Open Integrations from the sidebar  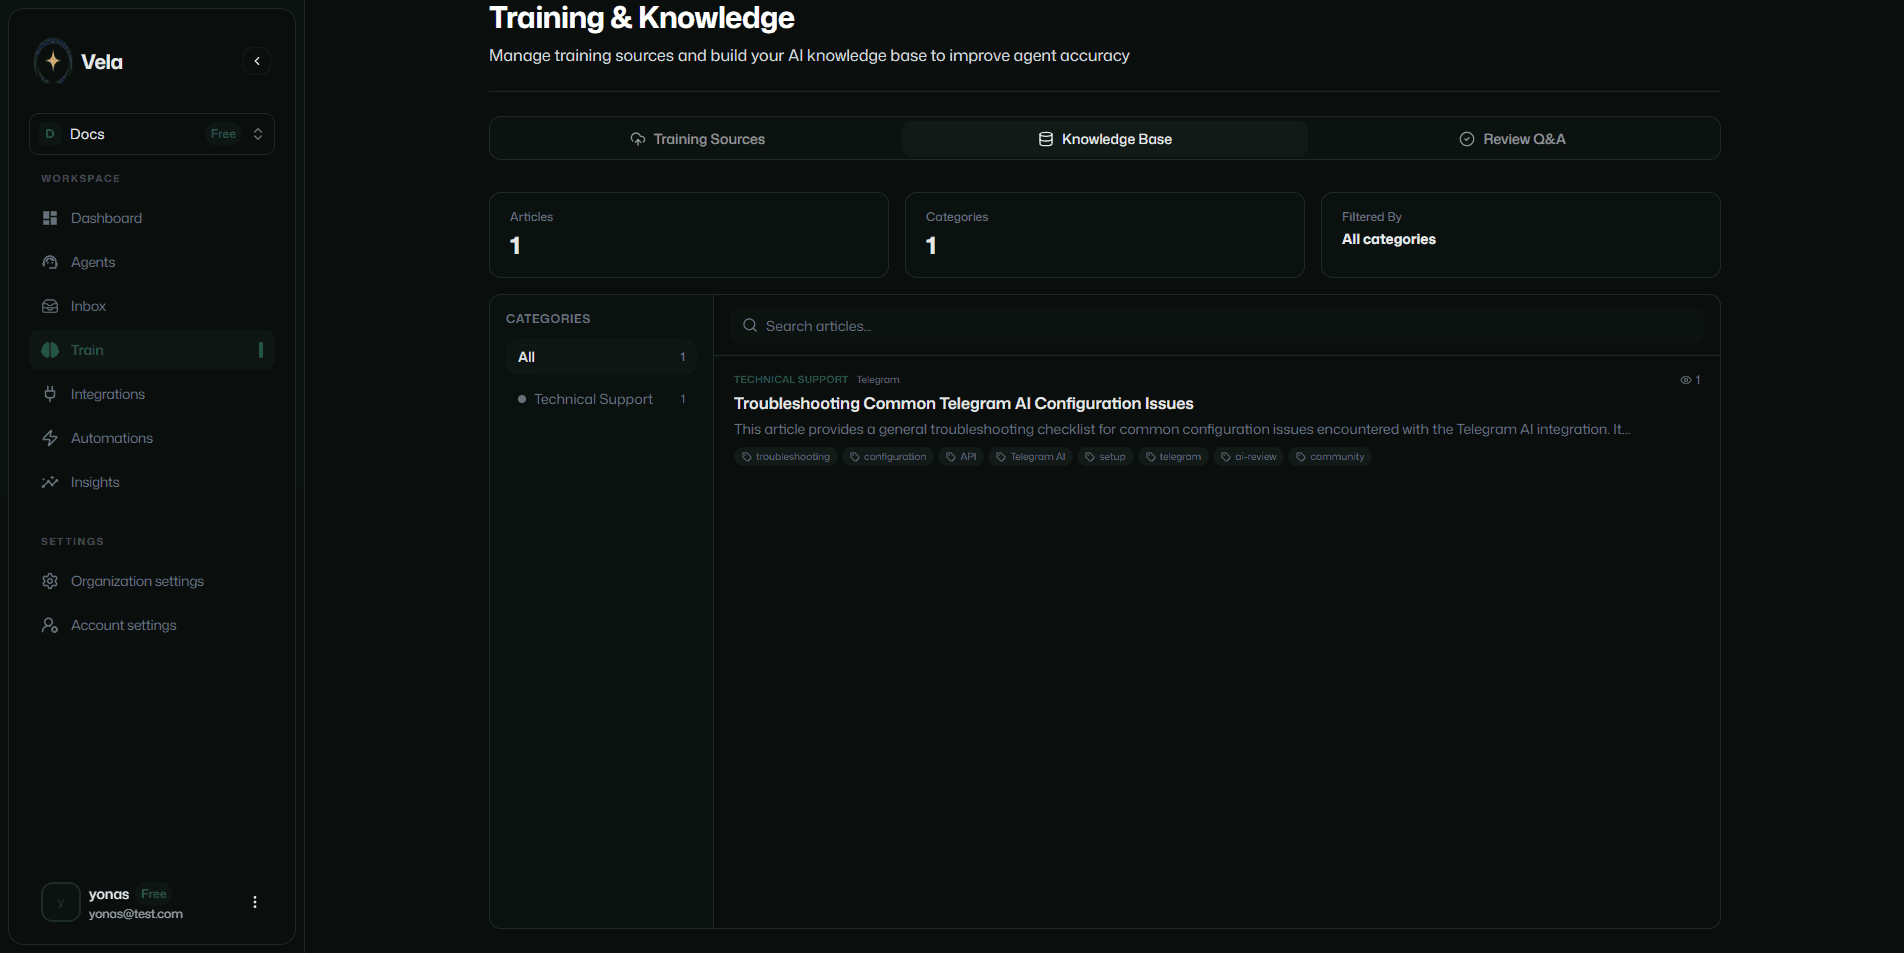(152, 394)
